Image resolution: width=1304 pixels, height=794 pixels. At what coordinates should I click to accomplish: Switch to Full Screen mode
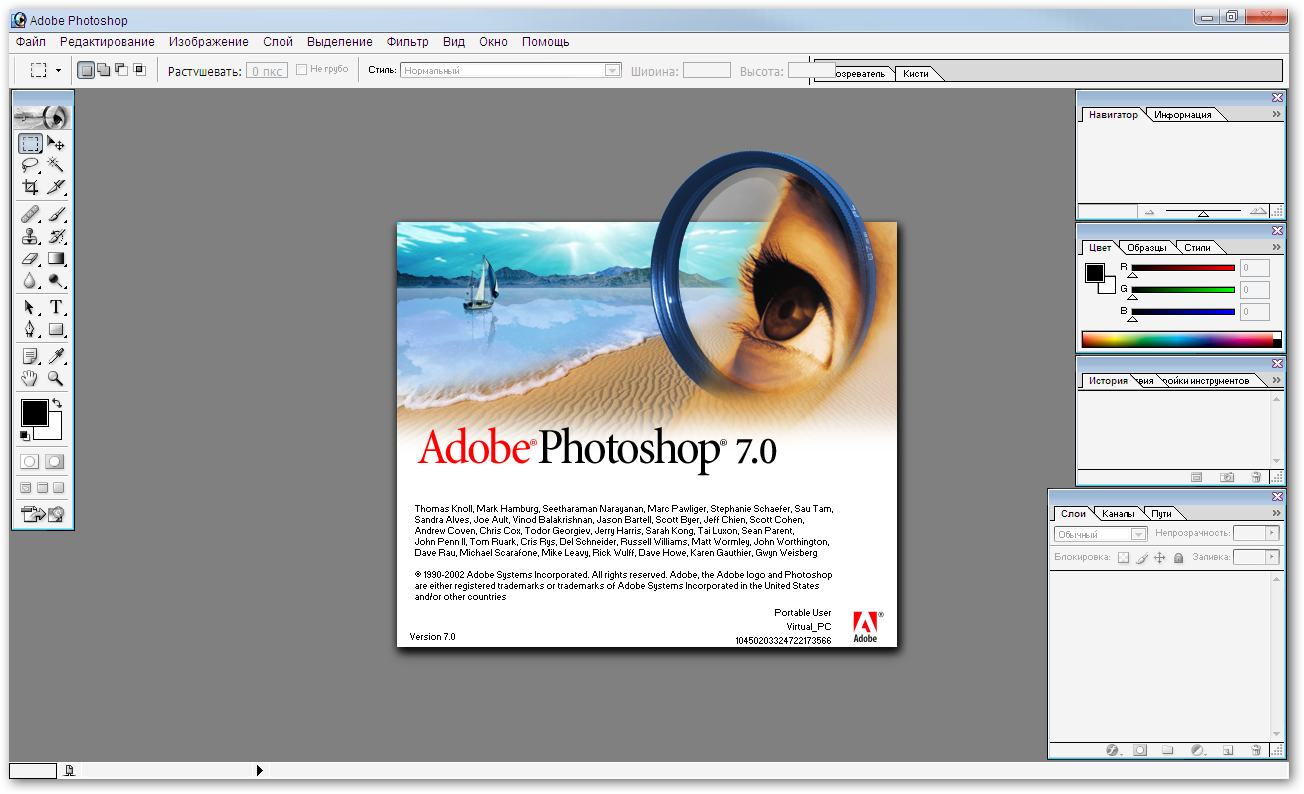point(58,488)
